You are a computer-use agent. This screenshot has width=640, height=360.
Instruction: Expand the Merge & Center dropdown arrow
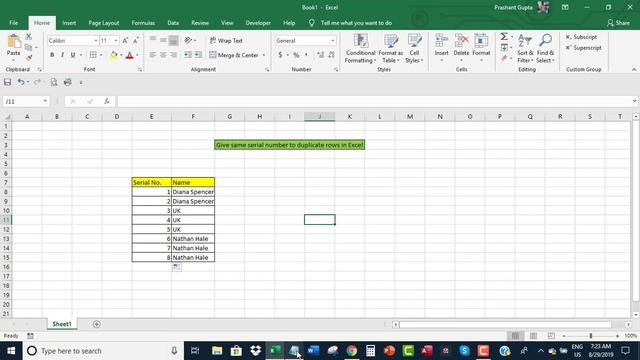coord(264,55)
